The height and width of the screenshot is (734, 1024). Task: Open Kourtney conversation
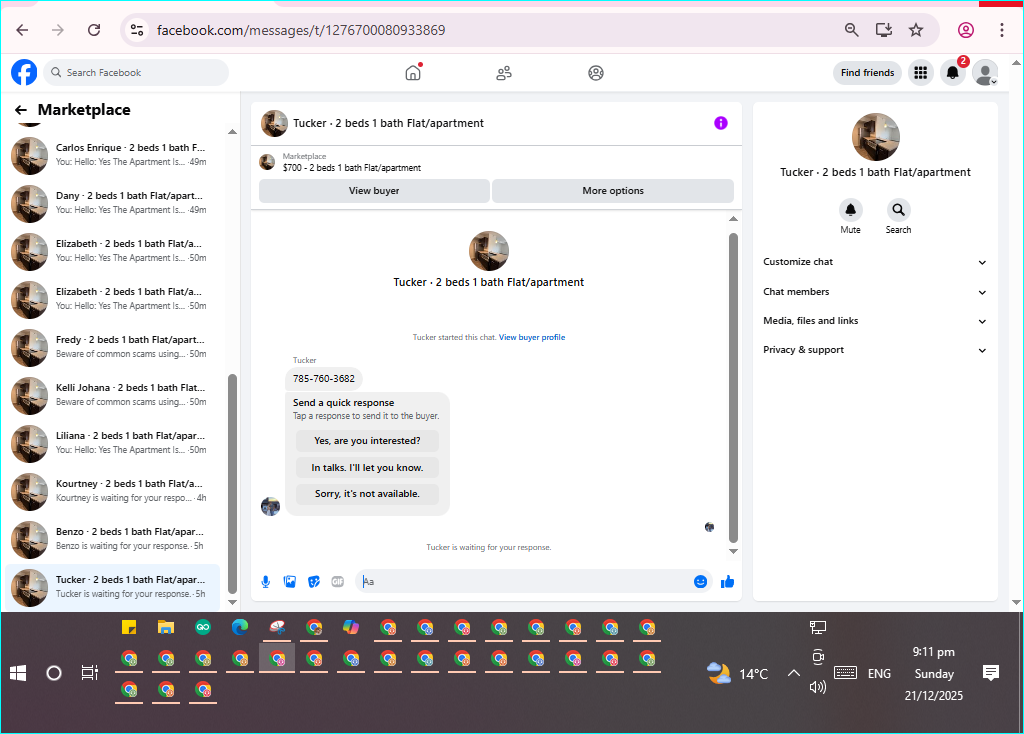112,491
